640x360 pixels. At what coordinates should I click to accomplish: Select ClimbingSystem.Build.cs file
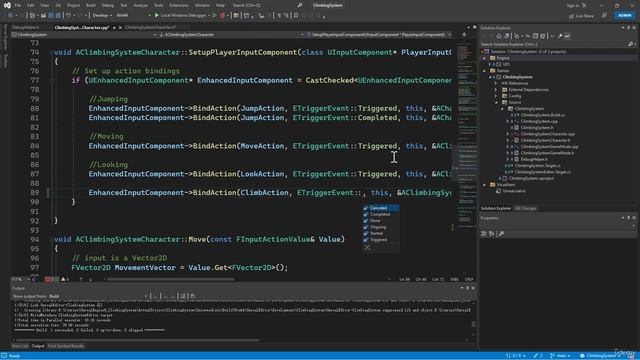[542, 115]
